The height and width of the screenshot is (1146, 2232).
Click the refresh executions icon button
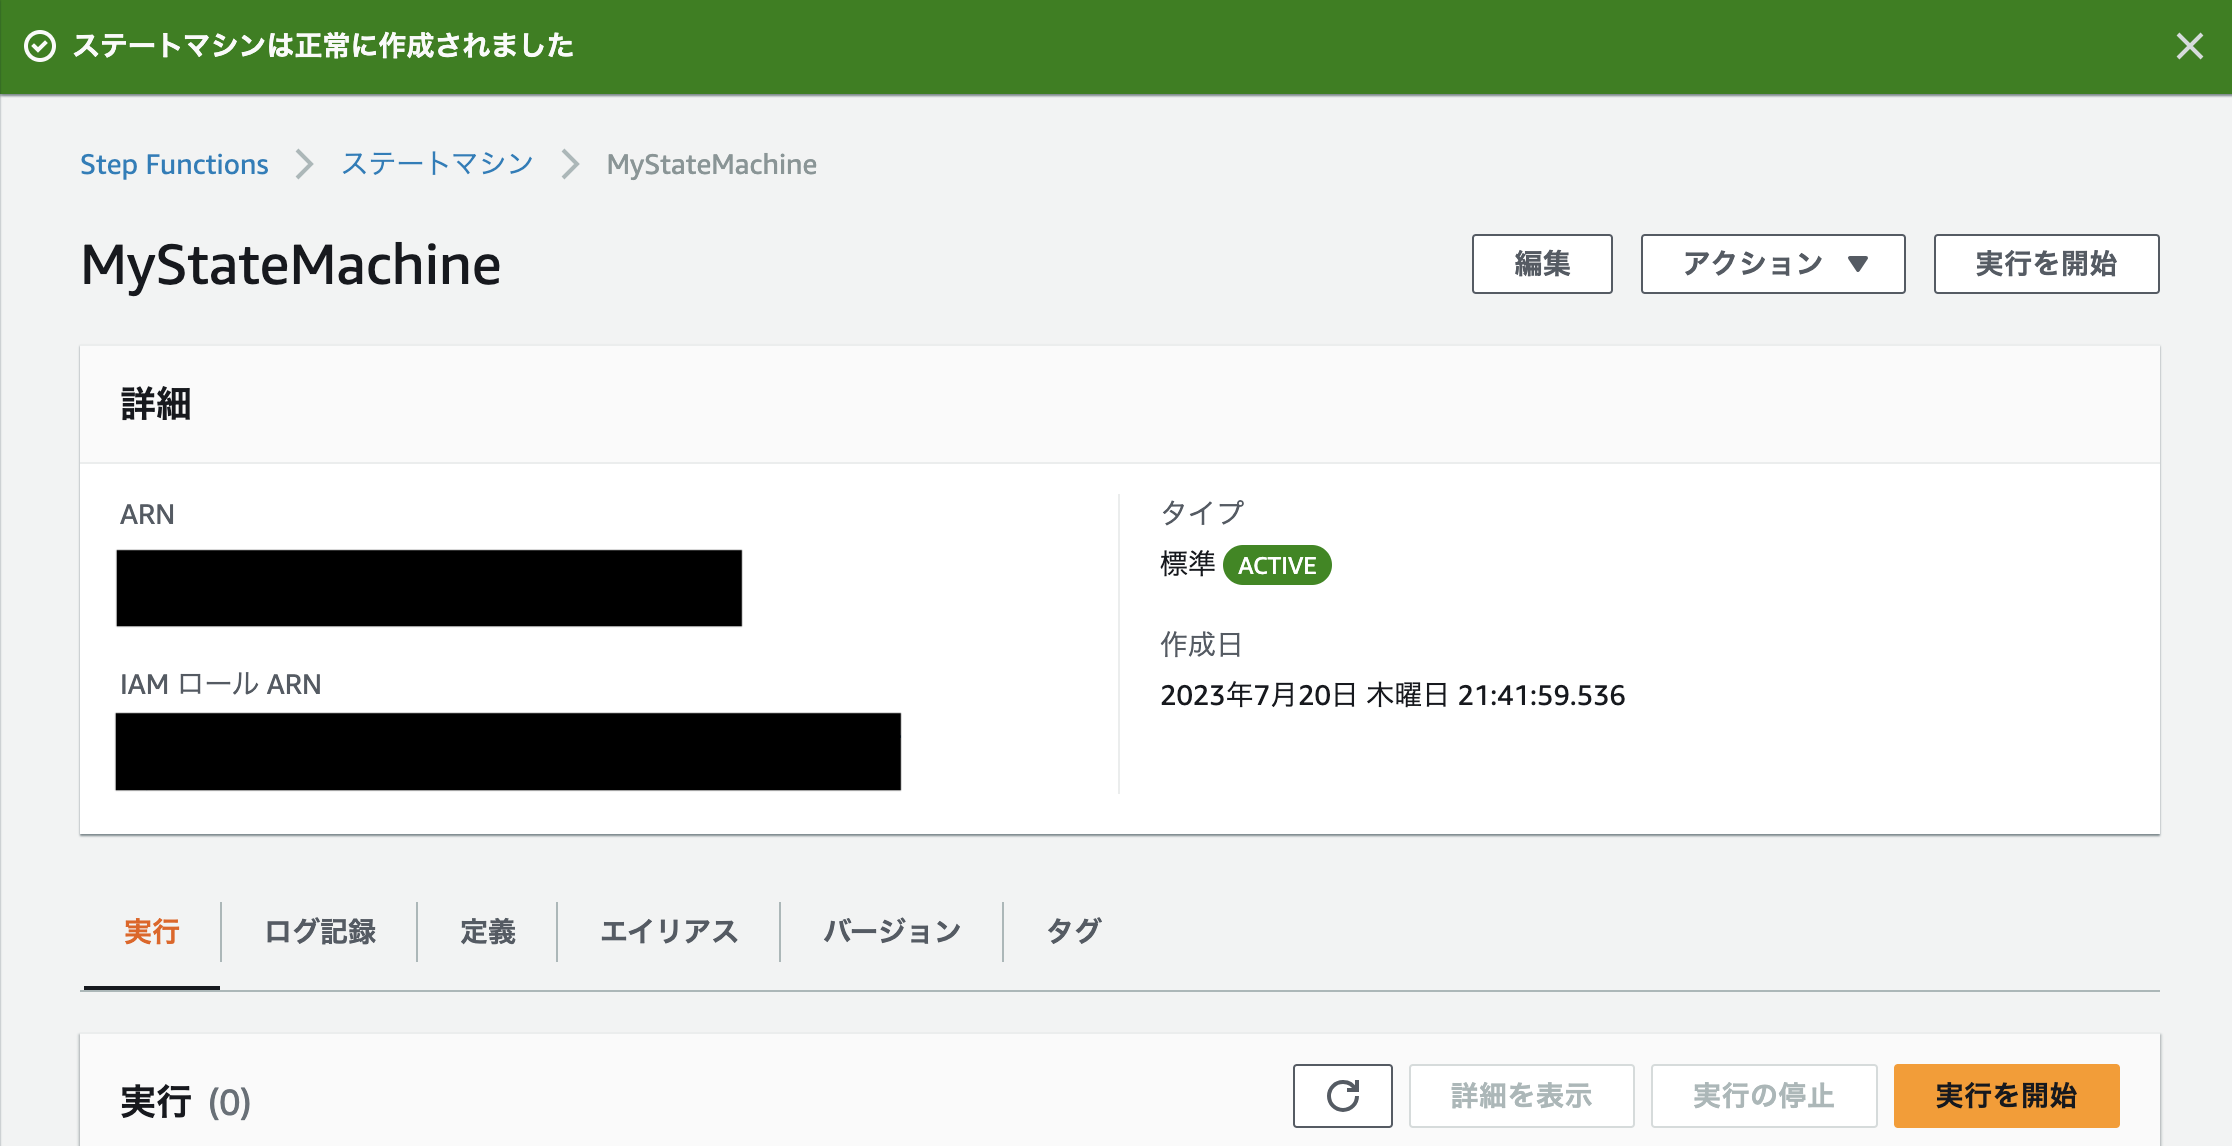coord(1342,1095)
